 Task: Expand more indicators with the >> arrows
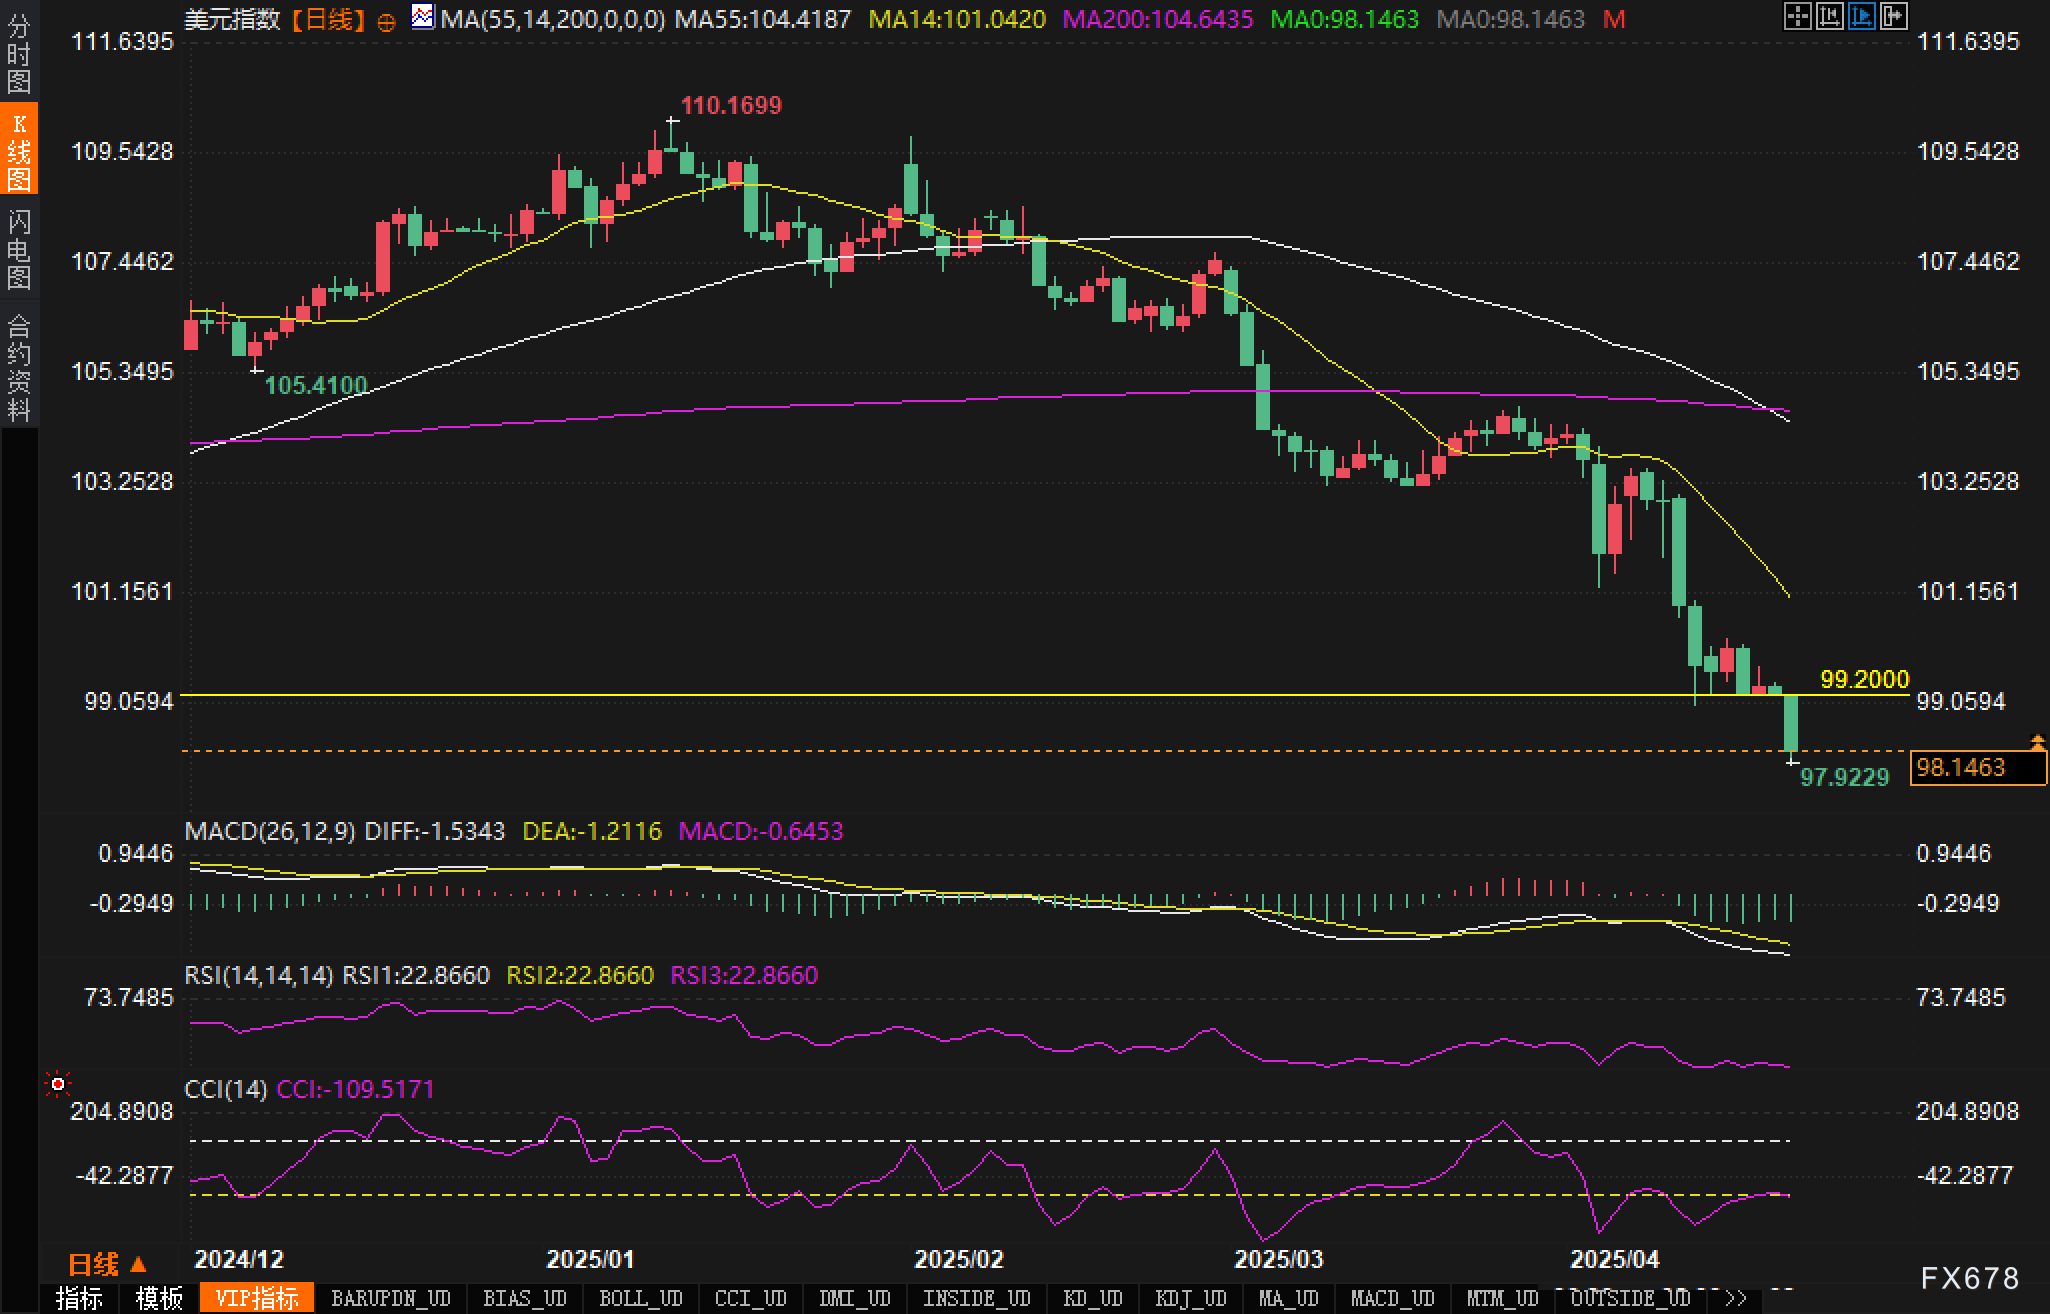click(1736, 1298)
